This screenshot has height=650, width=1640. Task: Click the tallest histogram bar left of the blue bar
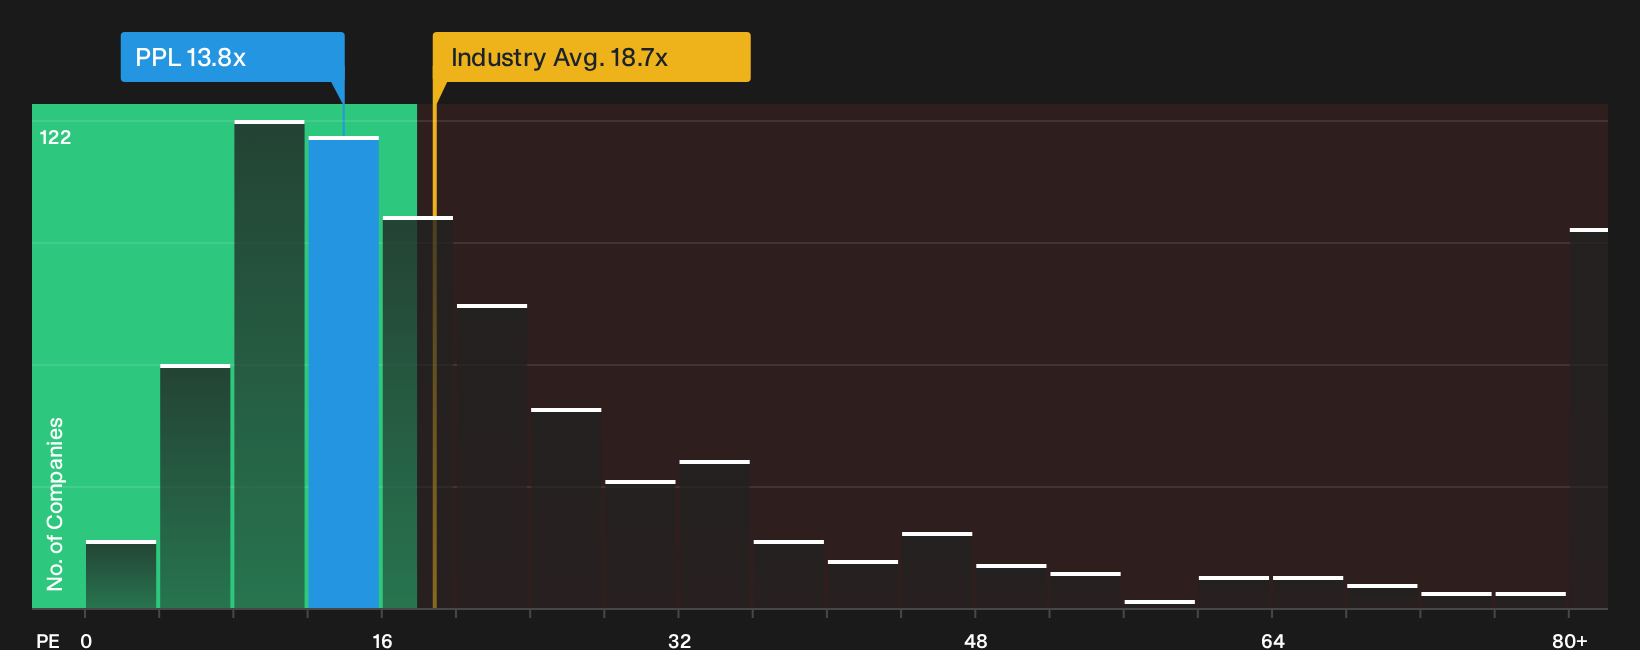click(269, 364)
